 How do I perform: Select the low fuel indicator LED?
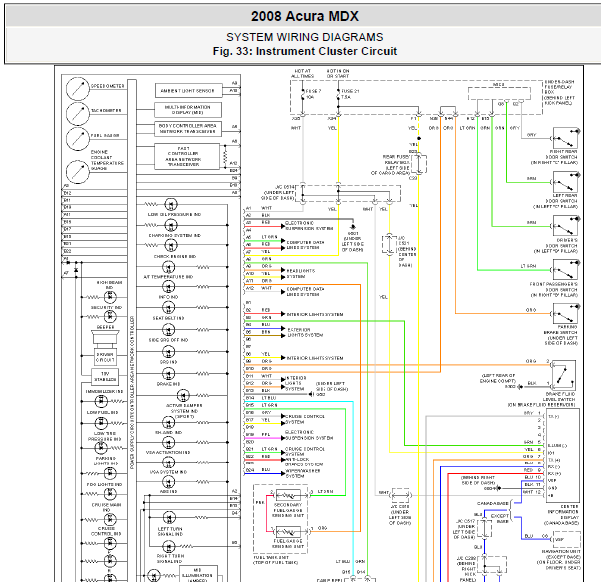[101, 423]
